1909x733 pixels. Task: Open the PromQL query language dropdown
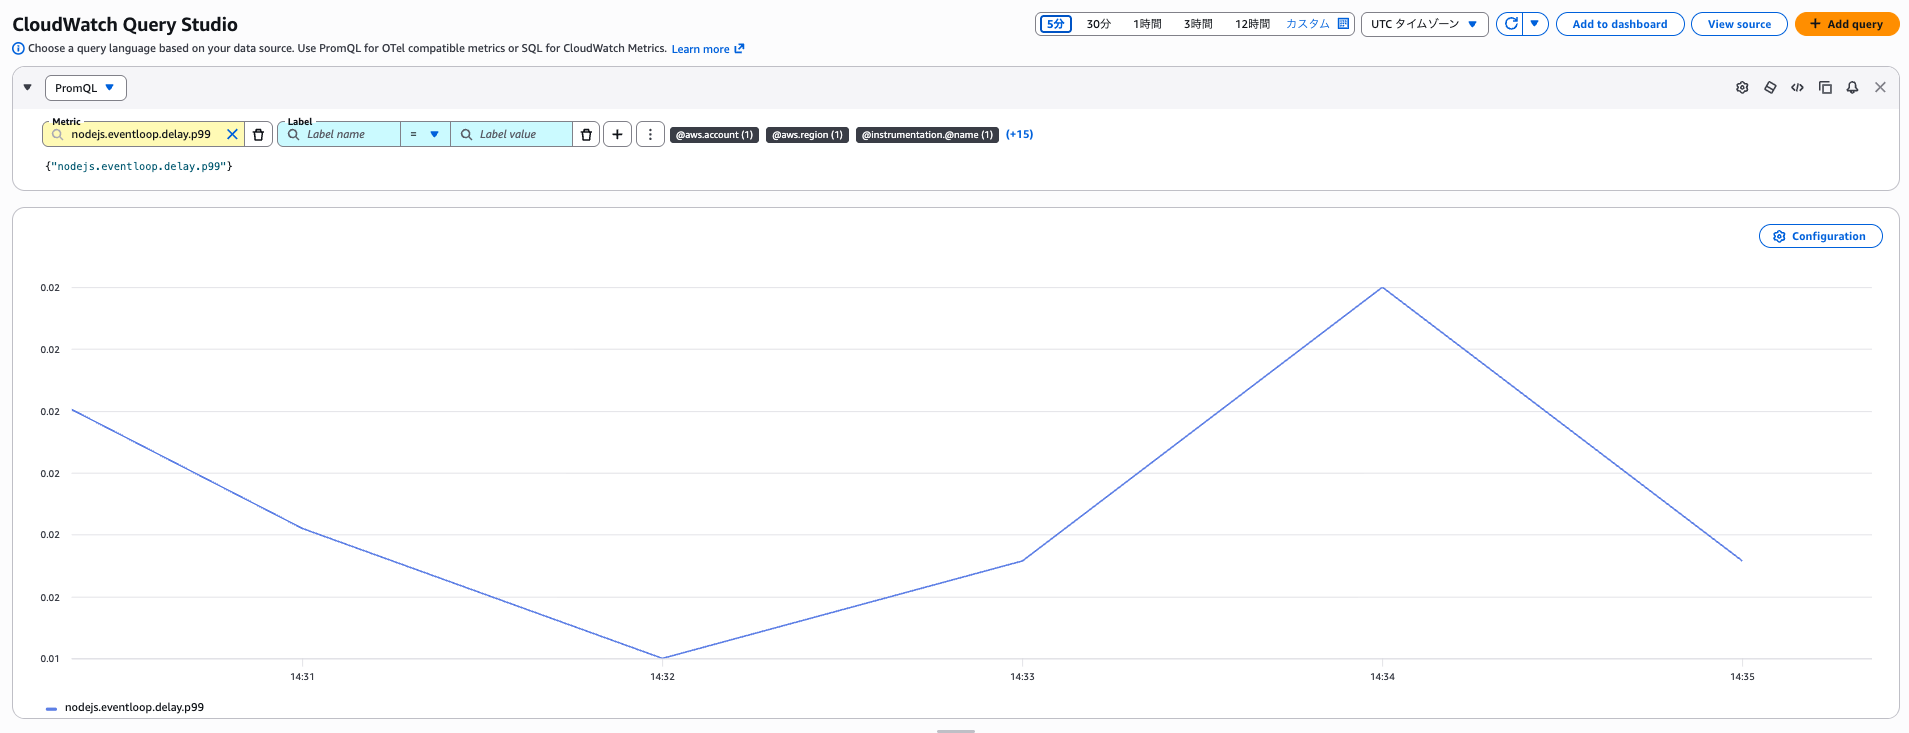point(85,88)
